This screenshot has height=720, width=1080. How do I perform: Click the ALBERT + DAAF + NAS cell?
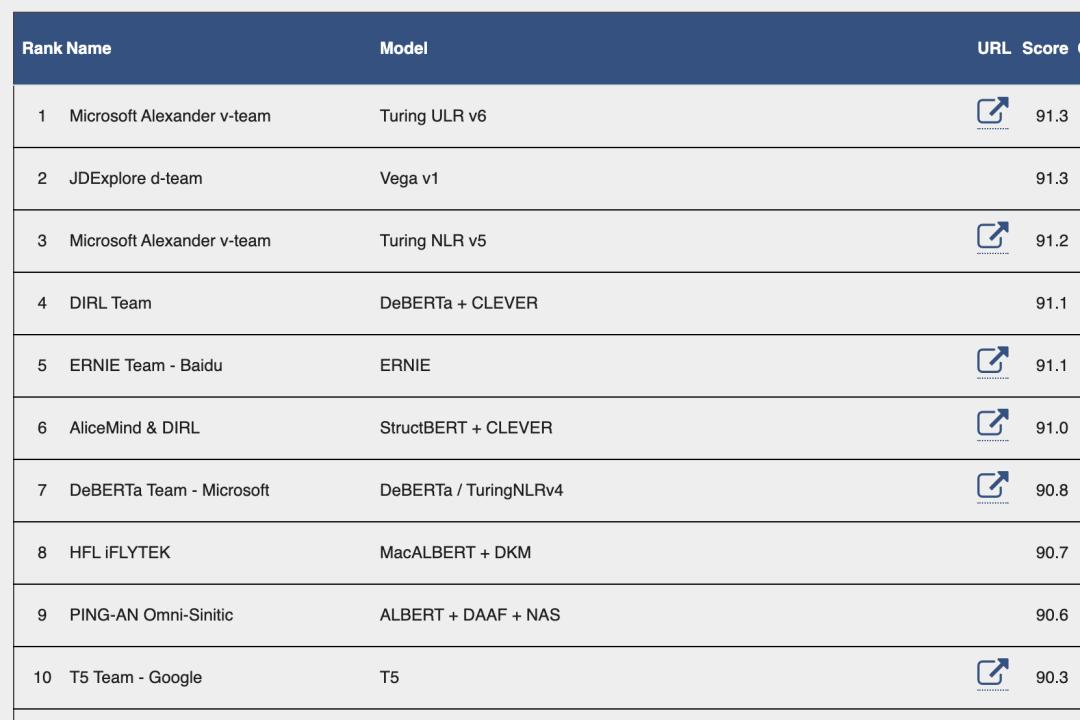point(470,615)
